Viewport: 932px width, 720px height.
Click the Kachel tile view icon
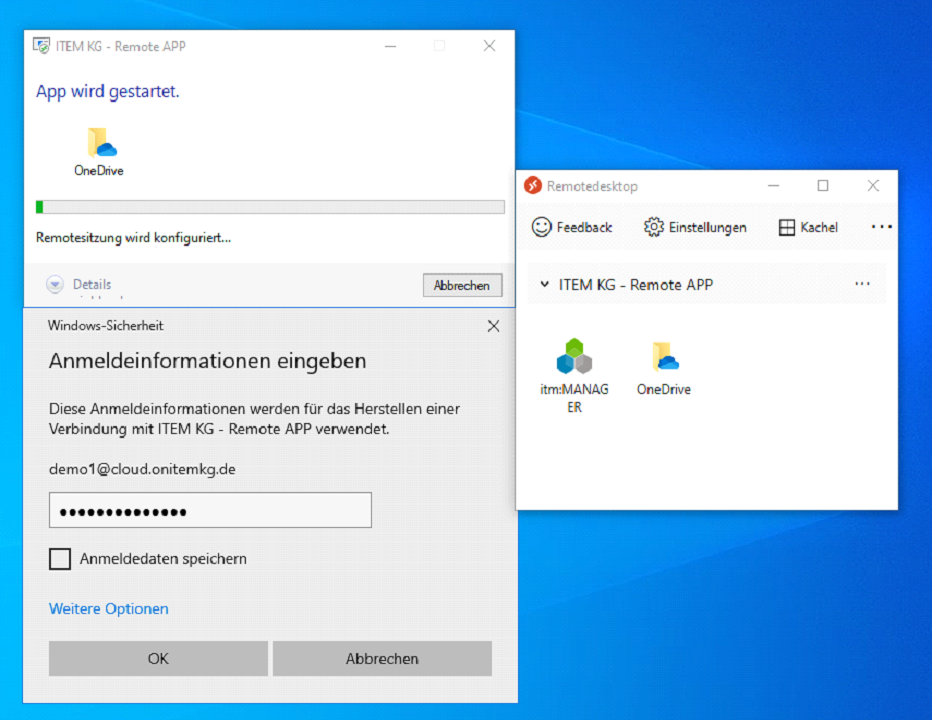coord(786,227)
